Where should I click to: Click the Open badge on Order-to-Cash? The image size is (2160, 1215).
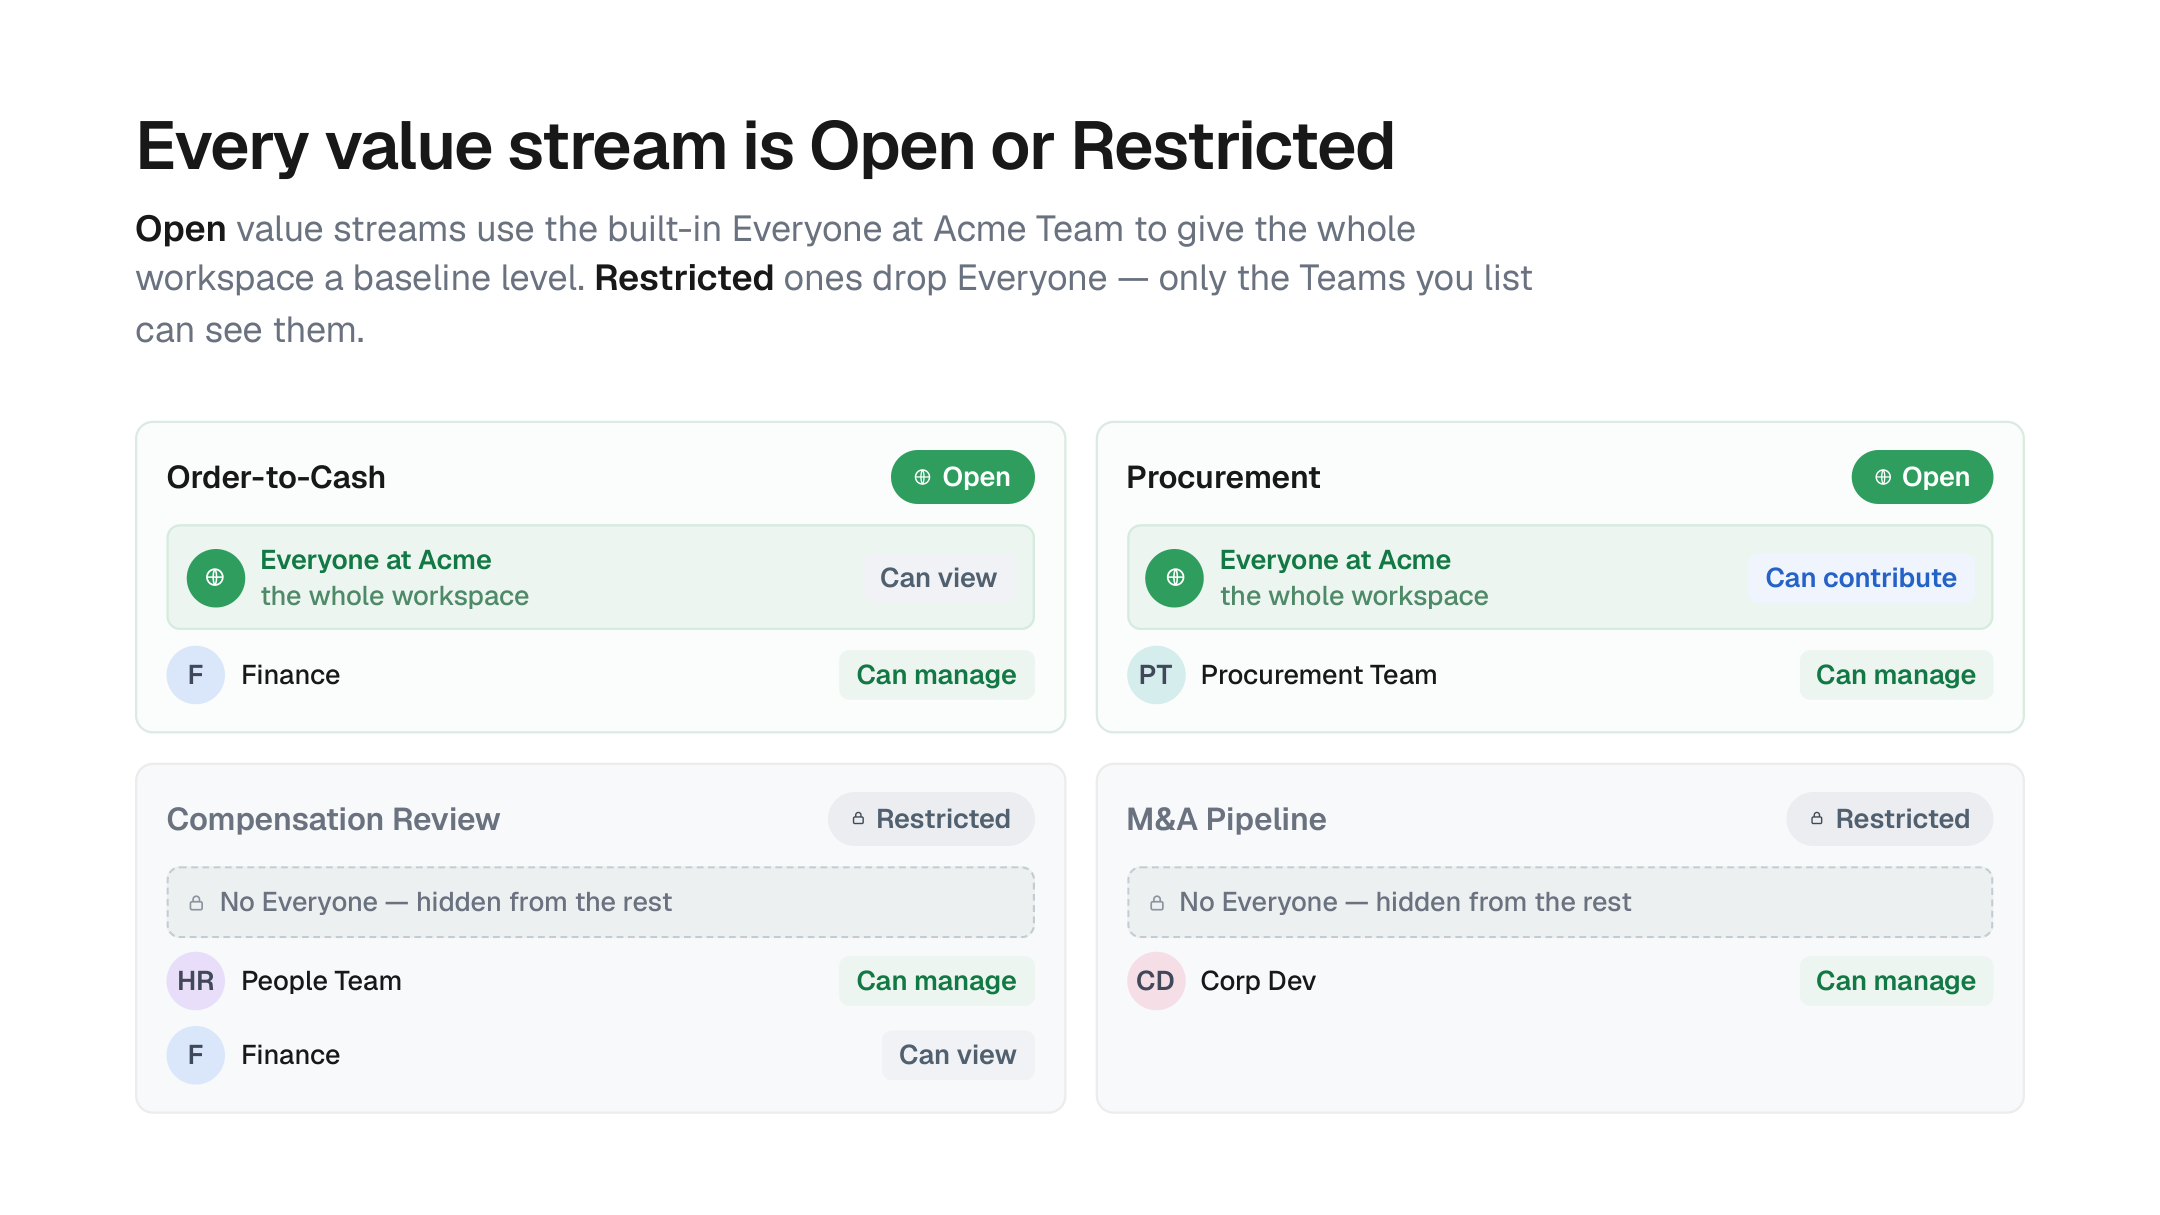click(963, 477)
